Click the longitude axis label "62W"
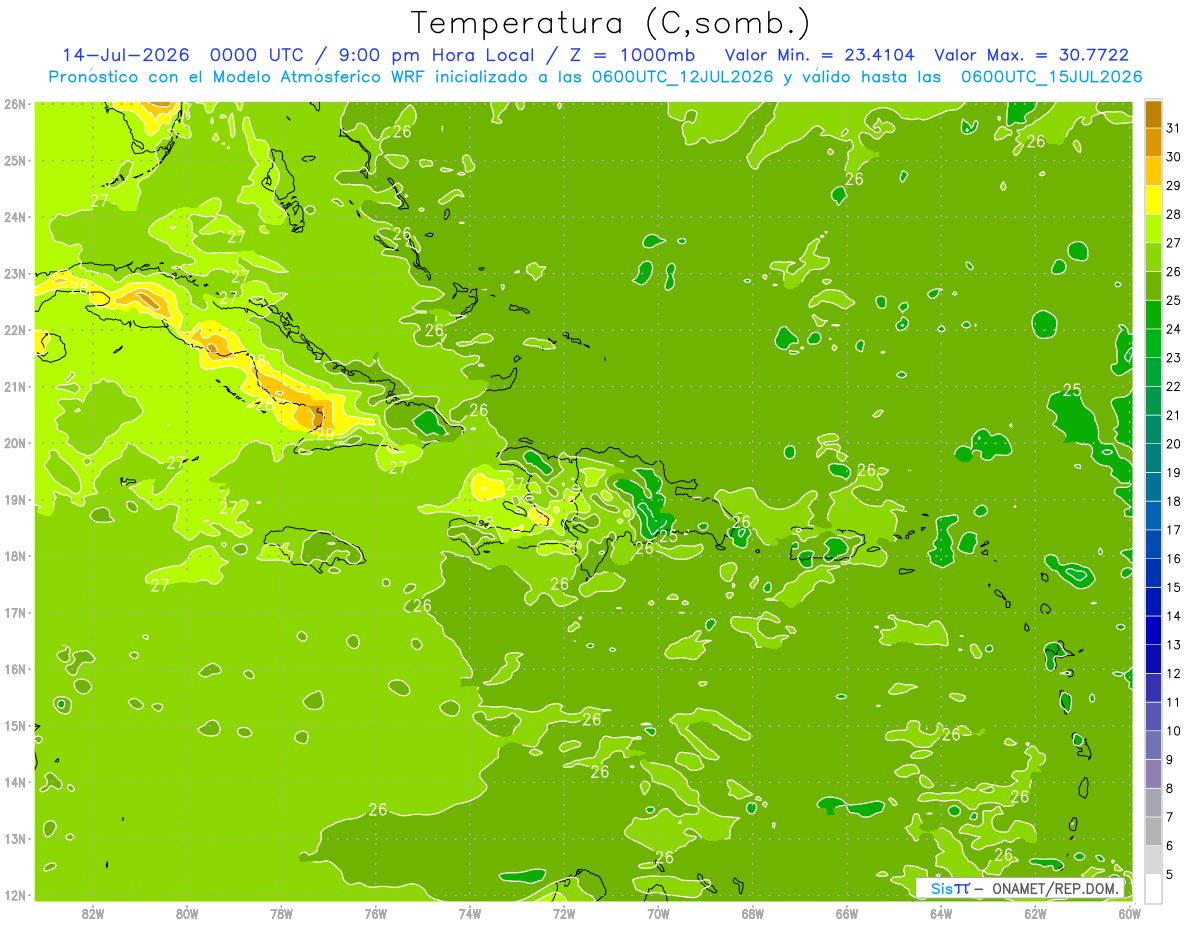This screenshot has height=927, width=1200. click(x=1036, y=913)
